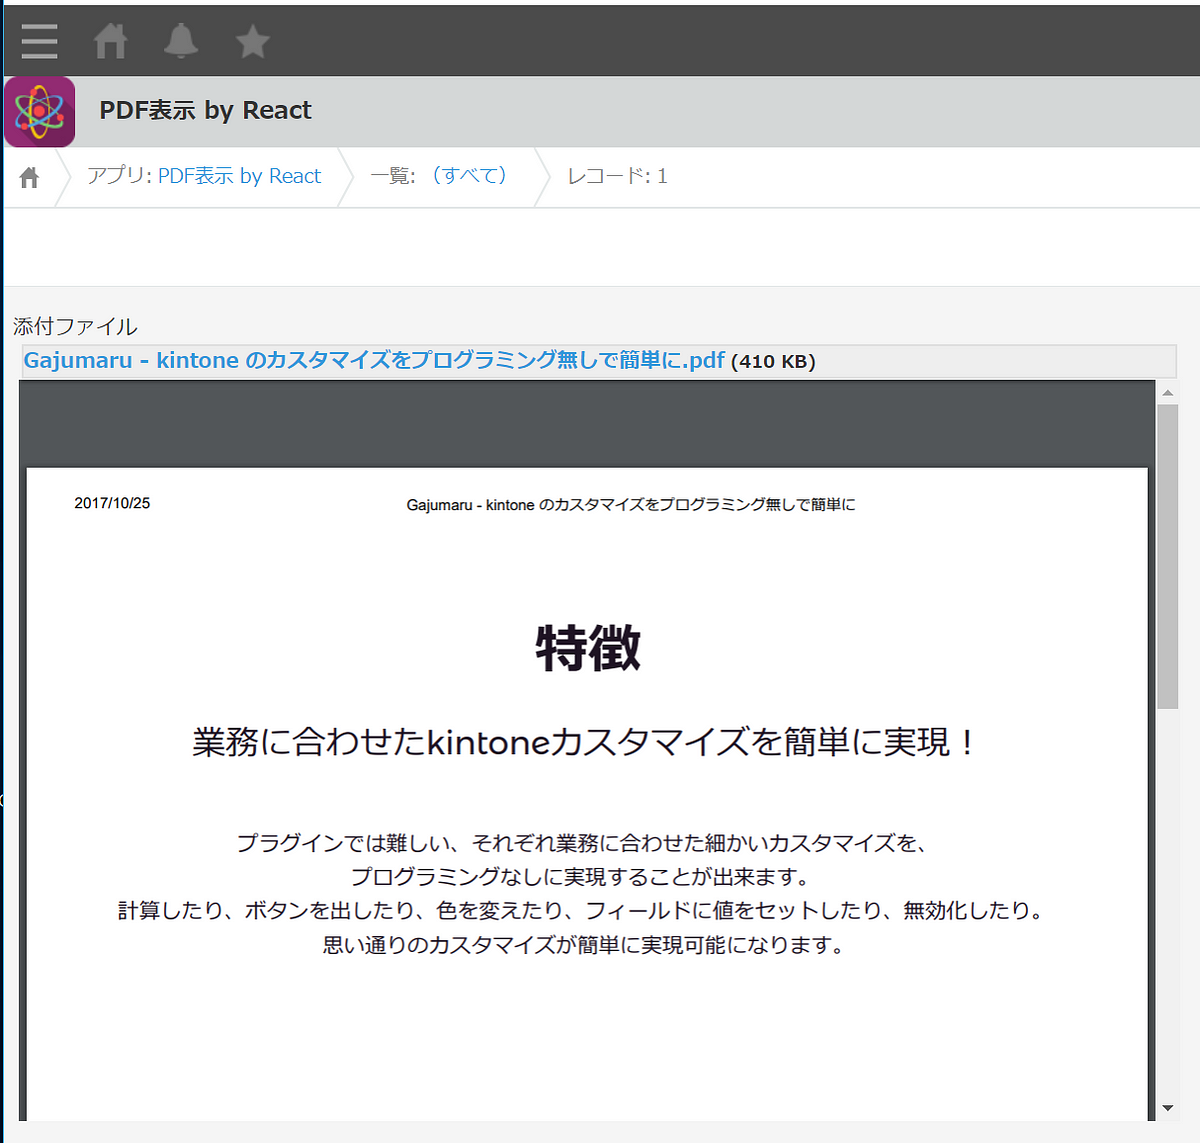Go to portal via top home icon
The image size is (1200, 1143).
coord(110,41)
